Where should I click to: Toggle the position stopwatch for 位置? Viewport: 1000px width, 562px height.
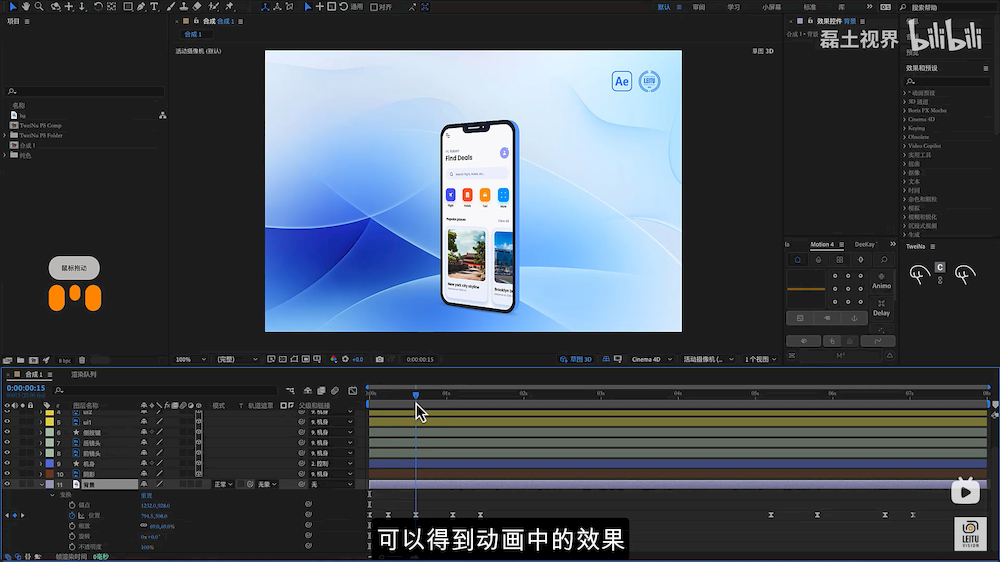72,515
